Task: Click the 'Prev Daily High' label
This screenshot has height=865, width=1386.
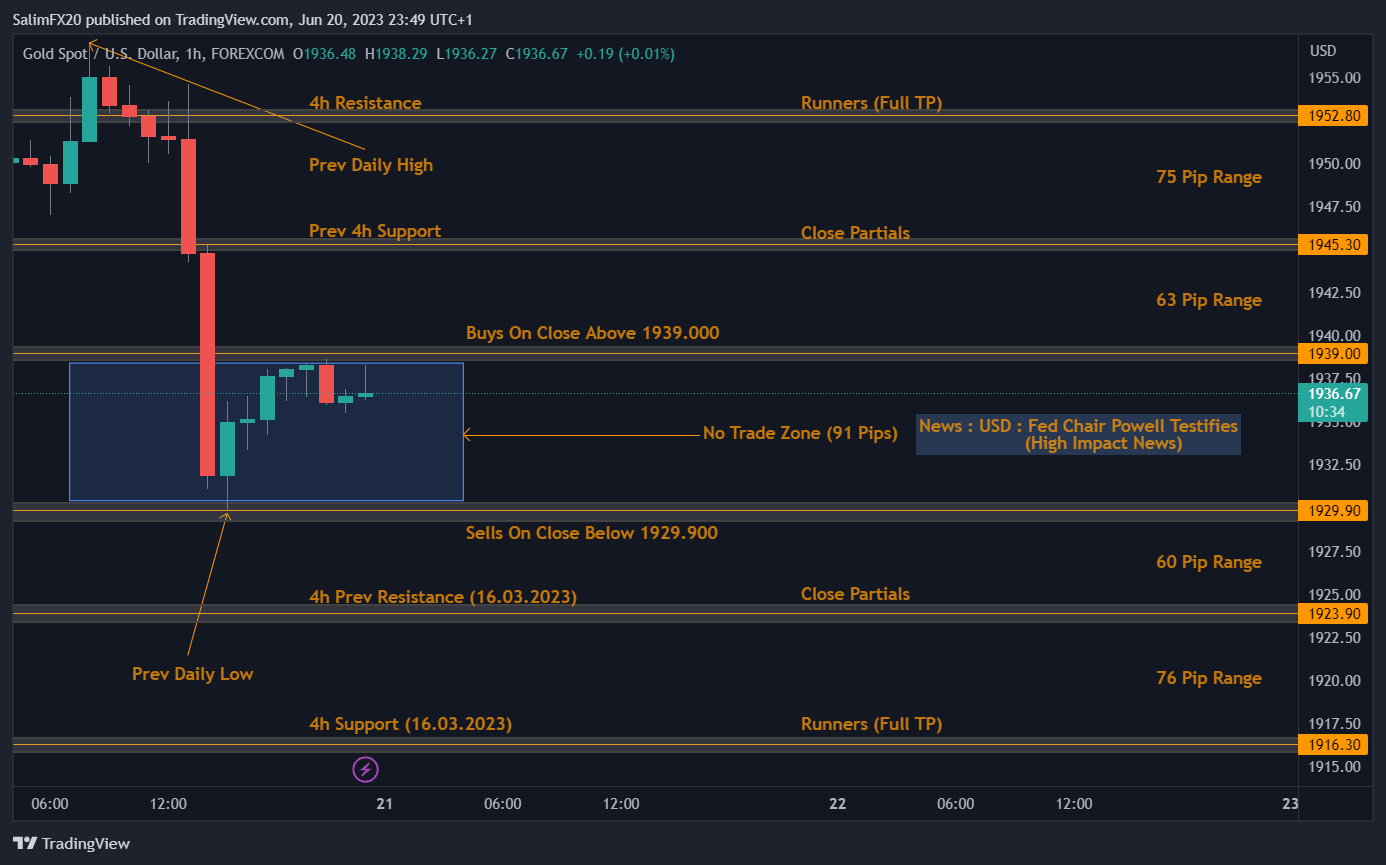Action: click(371, 165)
